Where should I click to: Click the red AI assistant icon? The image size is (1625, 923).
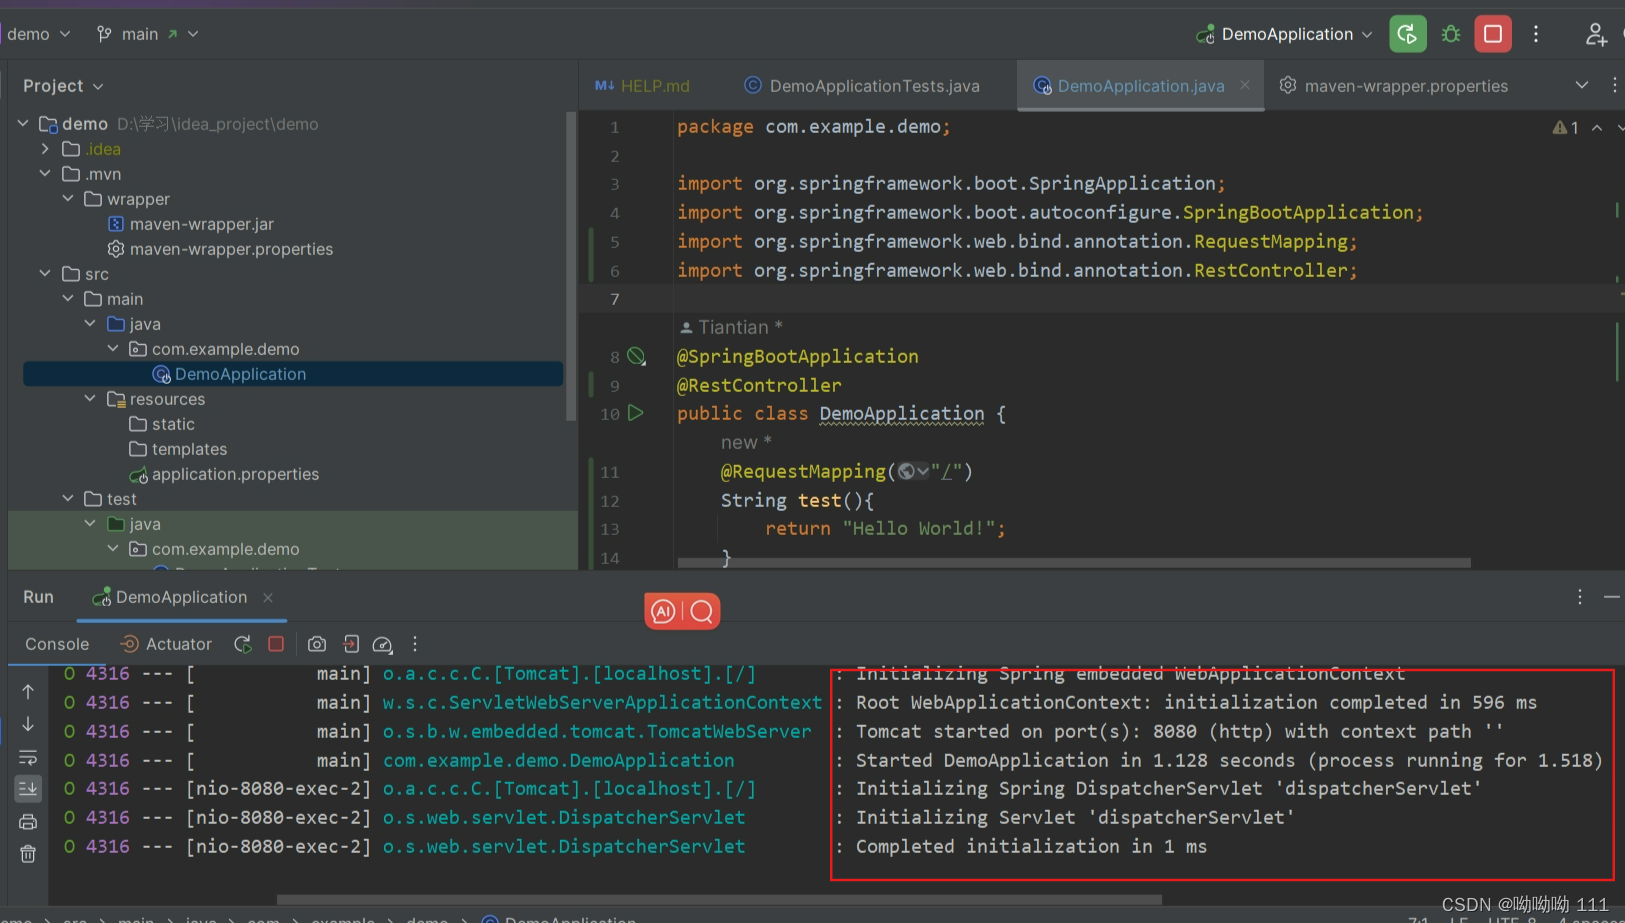pos(663,611)
